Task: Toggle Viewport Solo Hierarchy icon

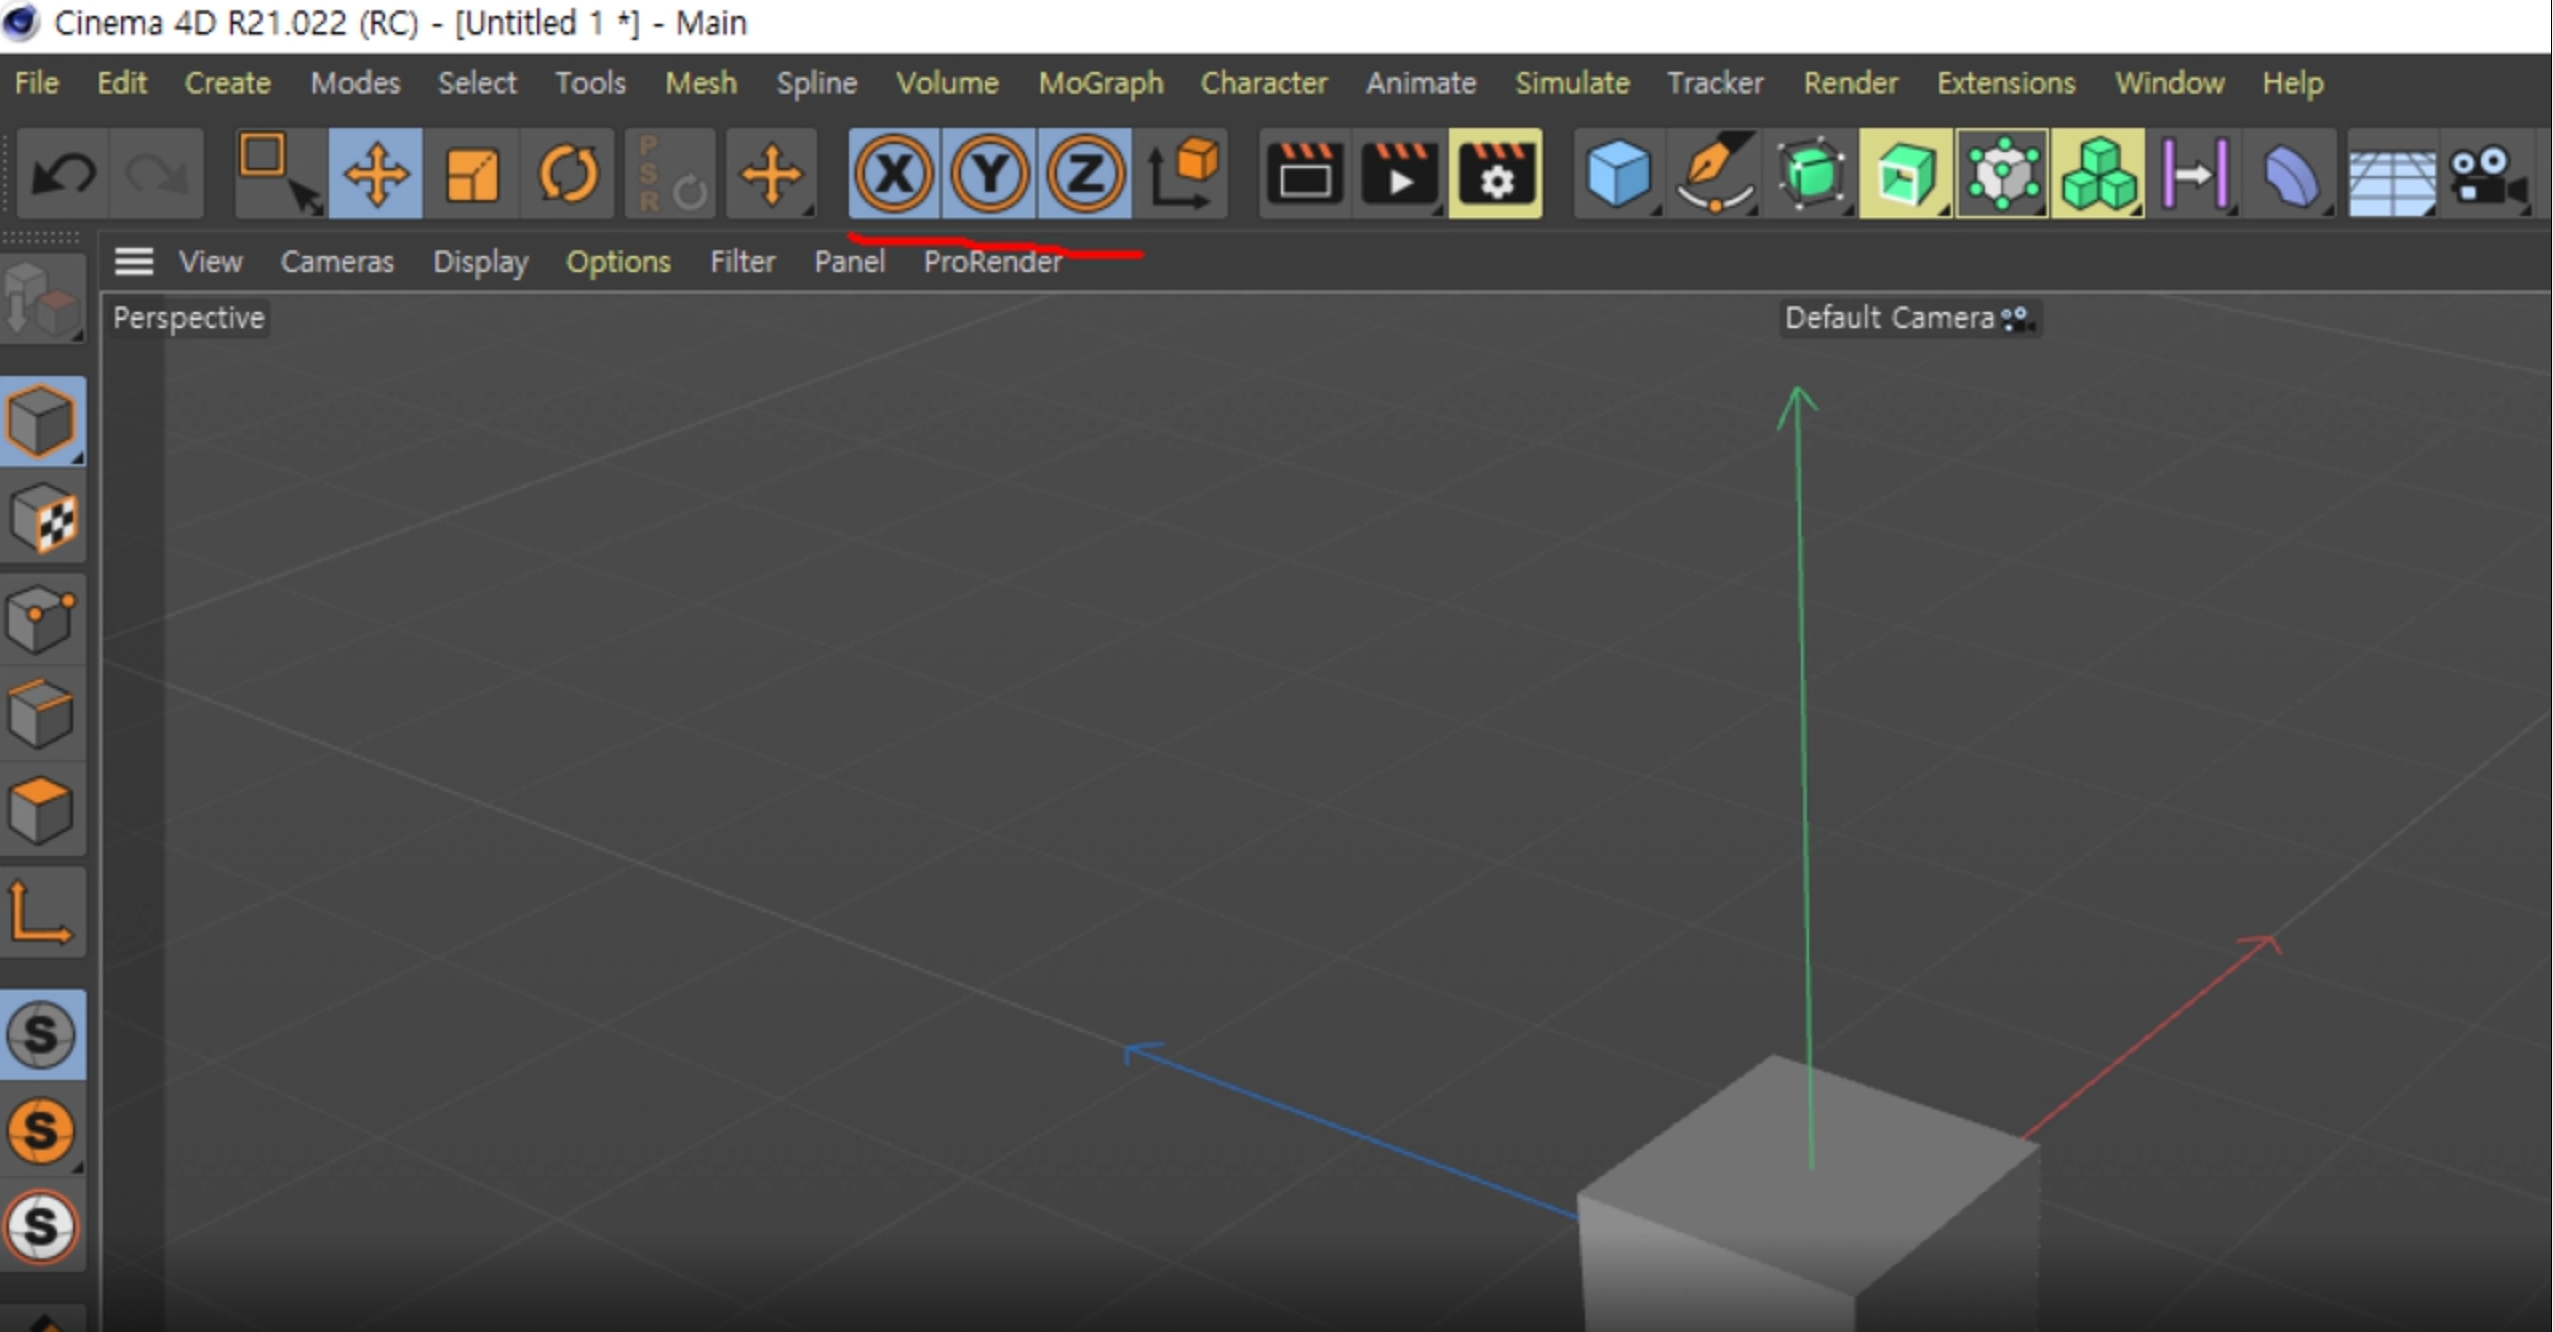Action: (x=42, y=1226)
